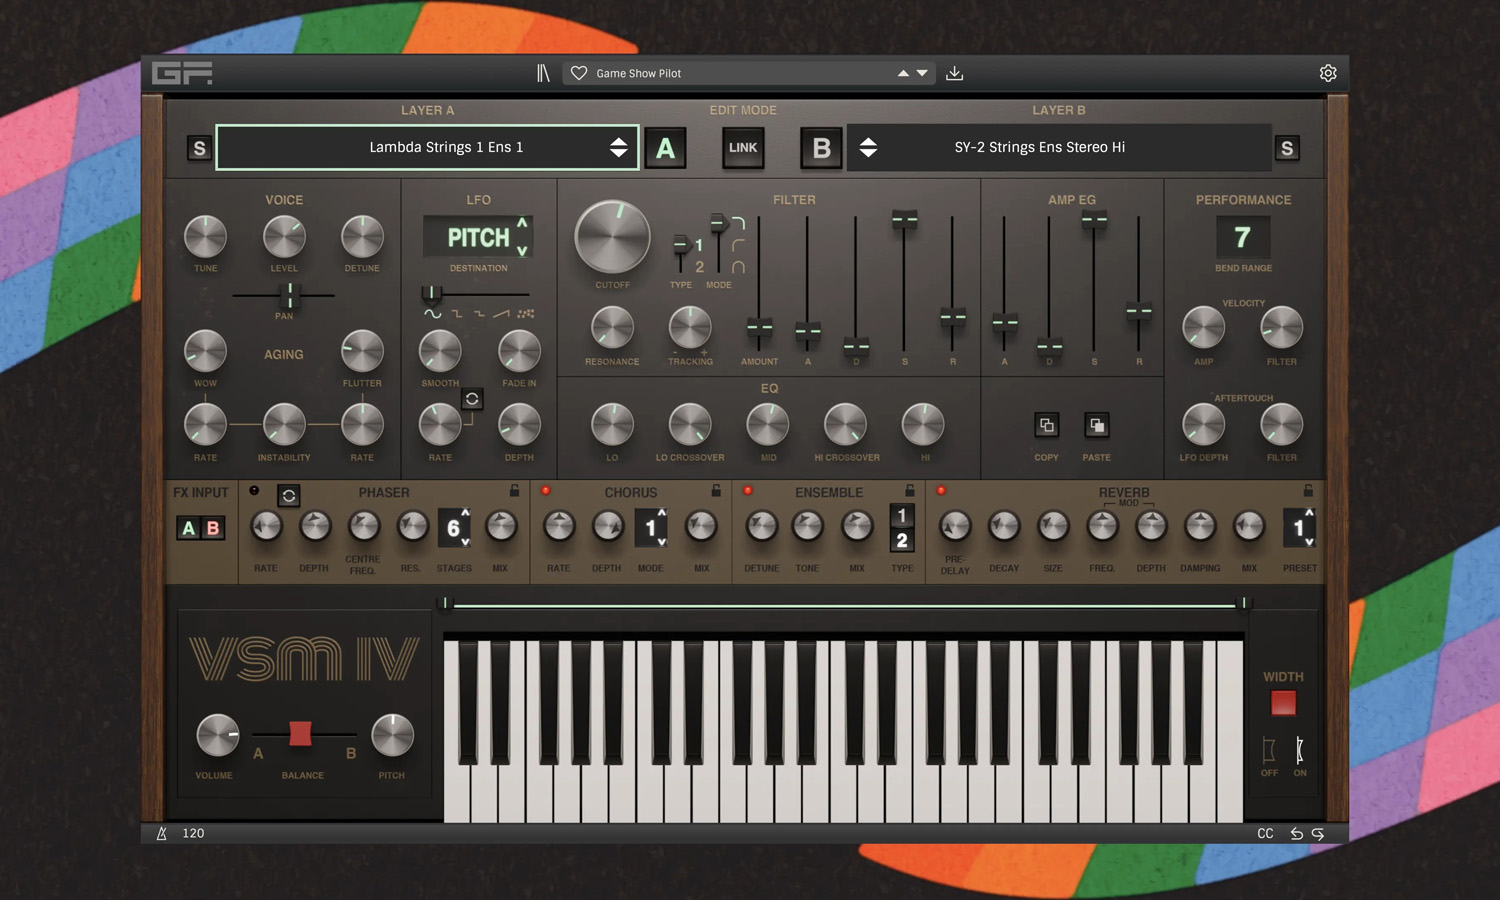Click the filter RESONANCE knob
Image resolution: width=1500 pixels, height=900 pixels.
612,327
